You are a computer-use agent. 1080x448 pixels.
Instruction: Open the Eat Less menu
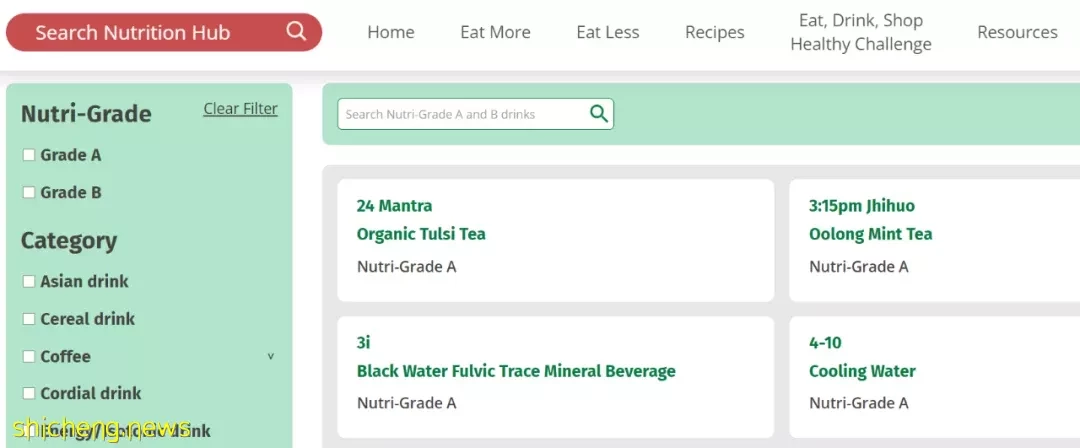[x=608, y=32]
